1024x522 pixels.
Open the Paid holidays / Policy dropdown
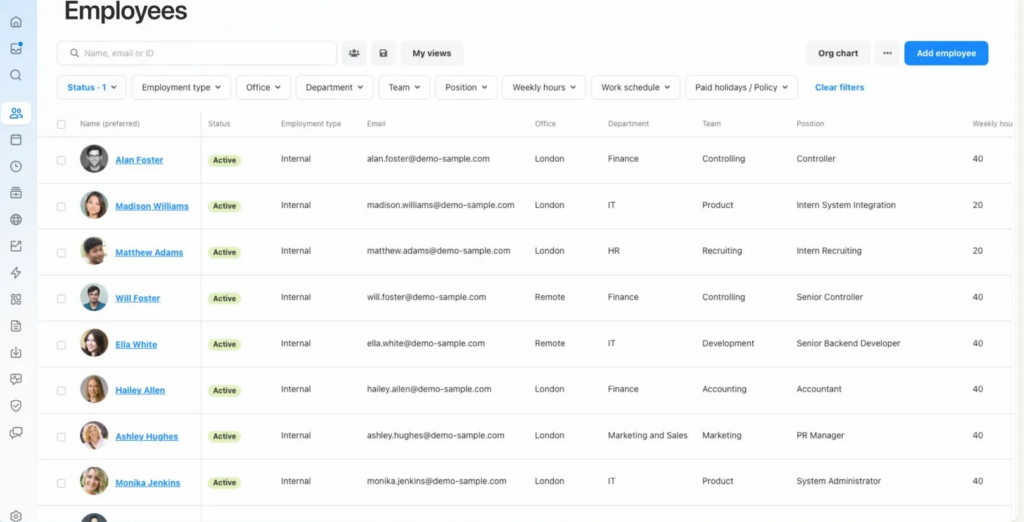[x=741, y=87]
